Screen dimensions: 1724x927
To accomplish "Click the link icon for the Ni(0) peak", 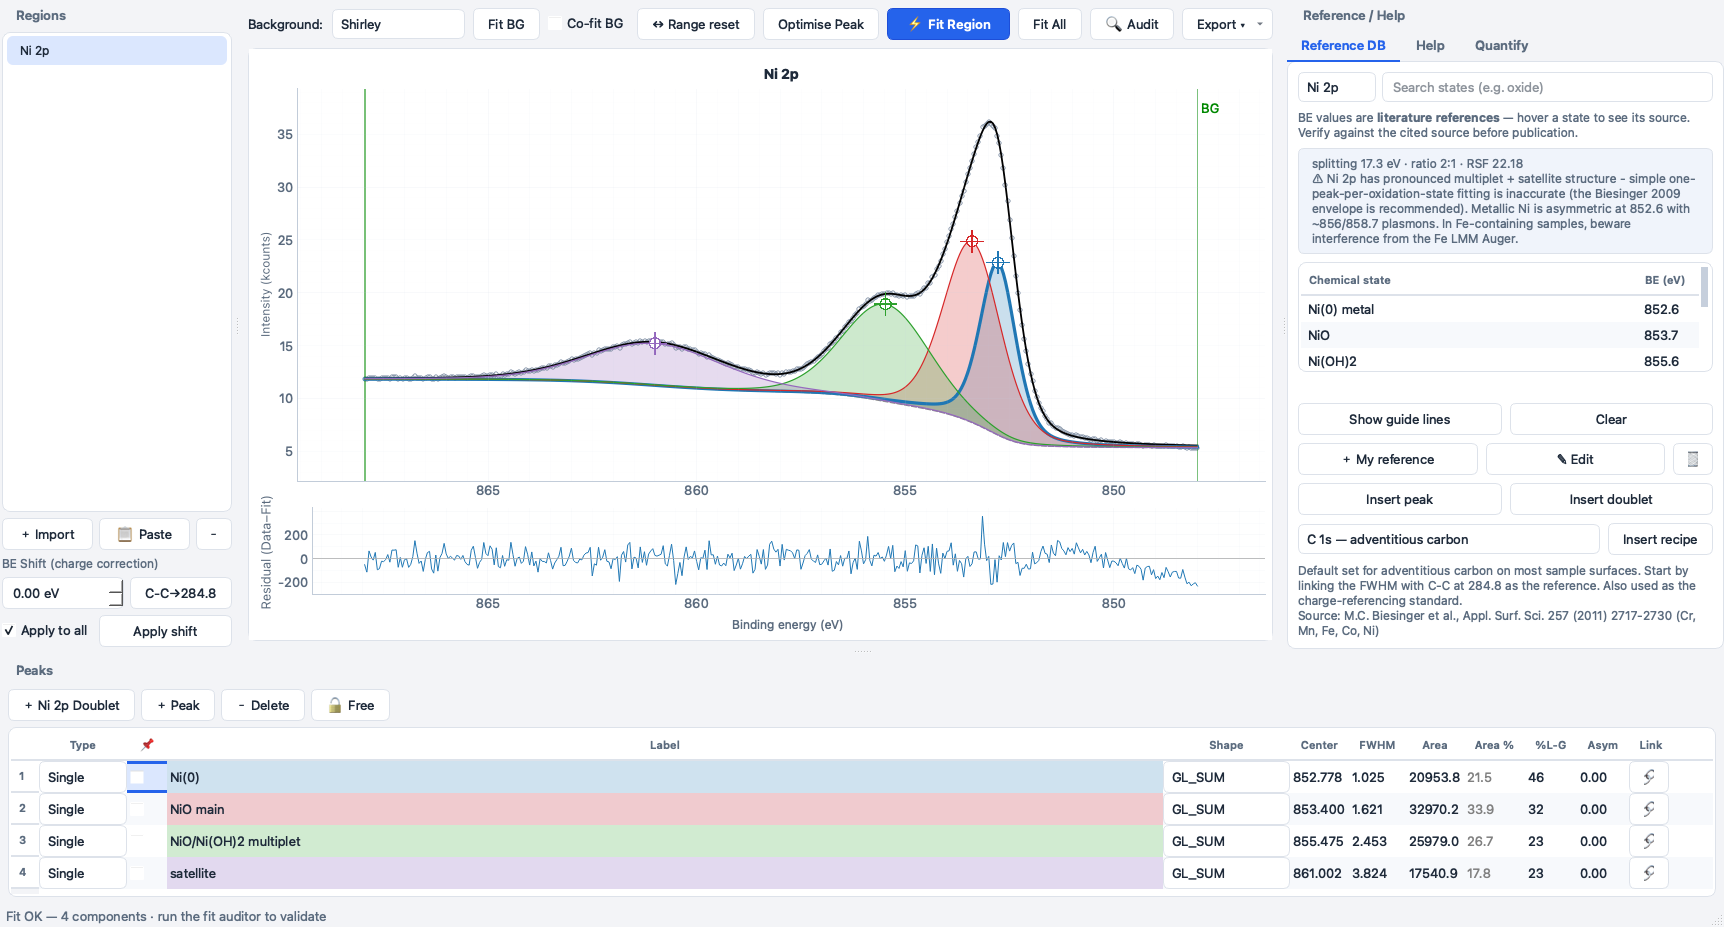I will point(1648,777).
